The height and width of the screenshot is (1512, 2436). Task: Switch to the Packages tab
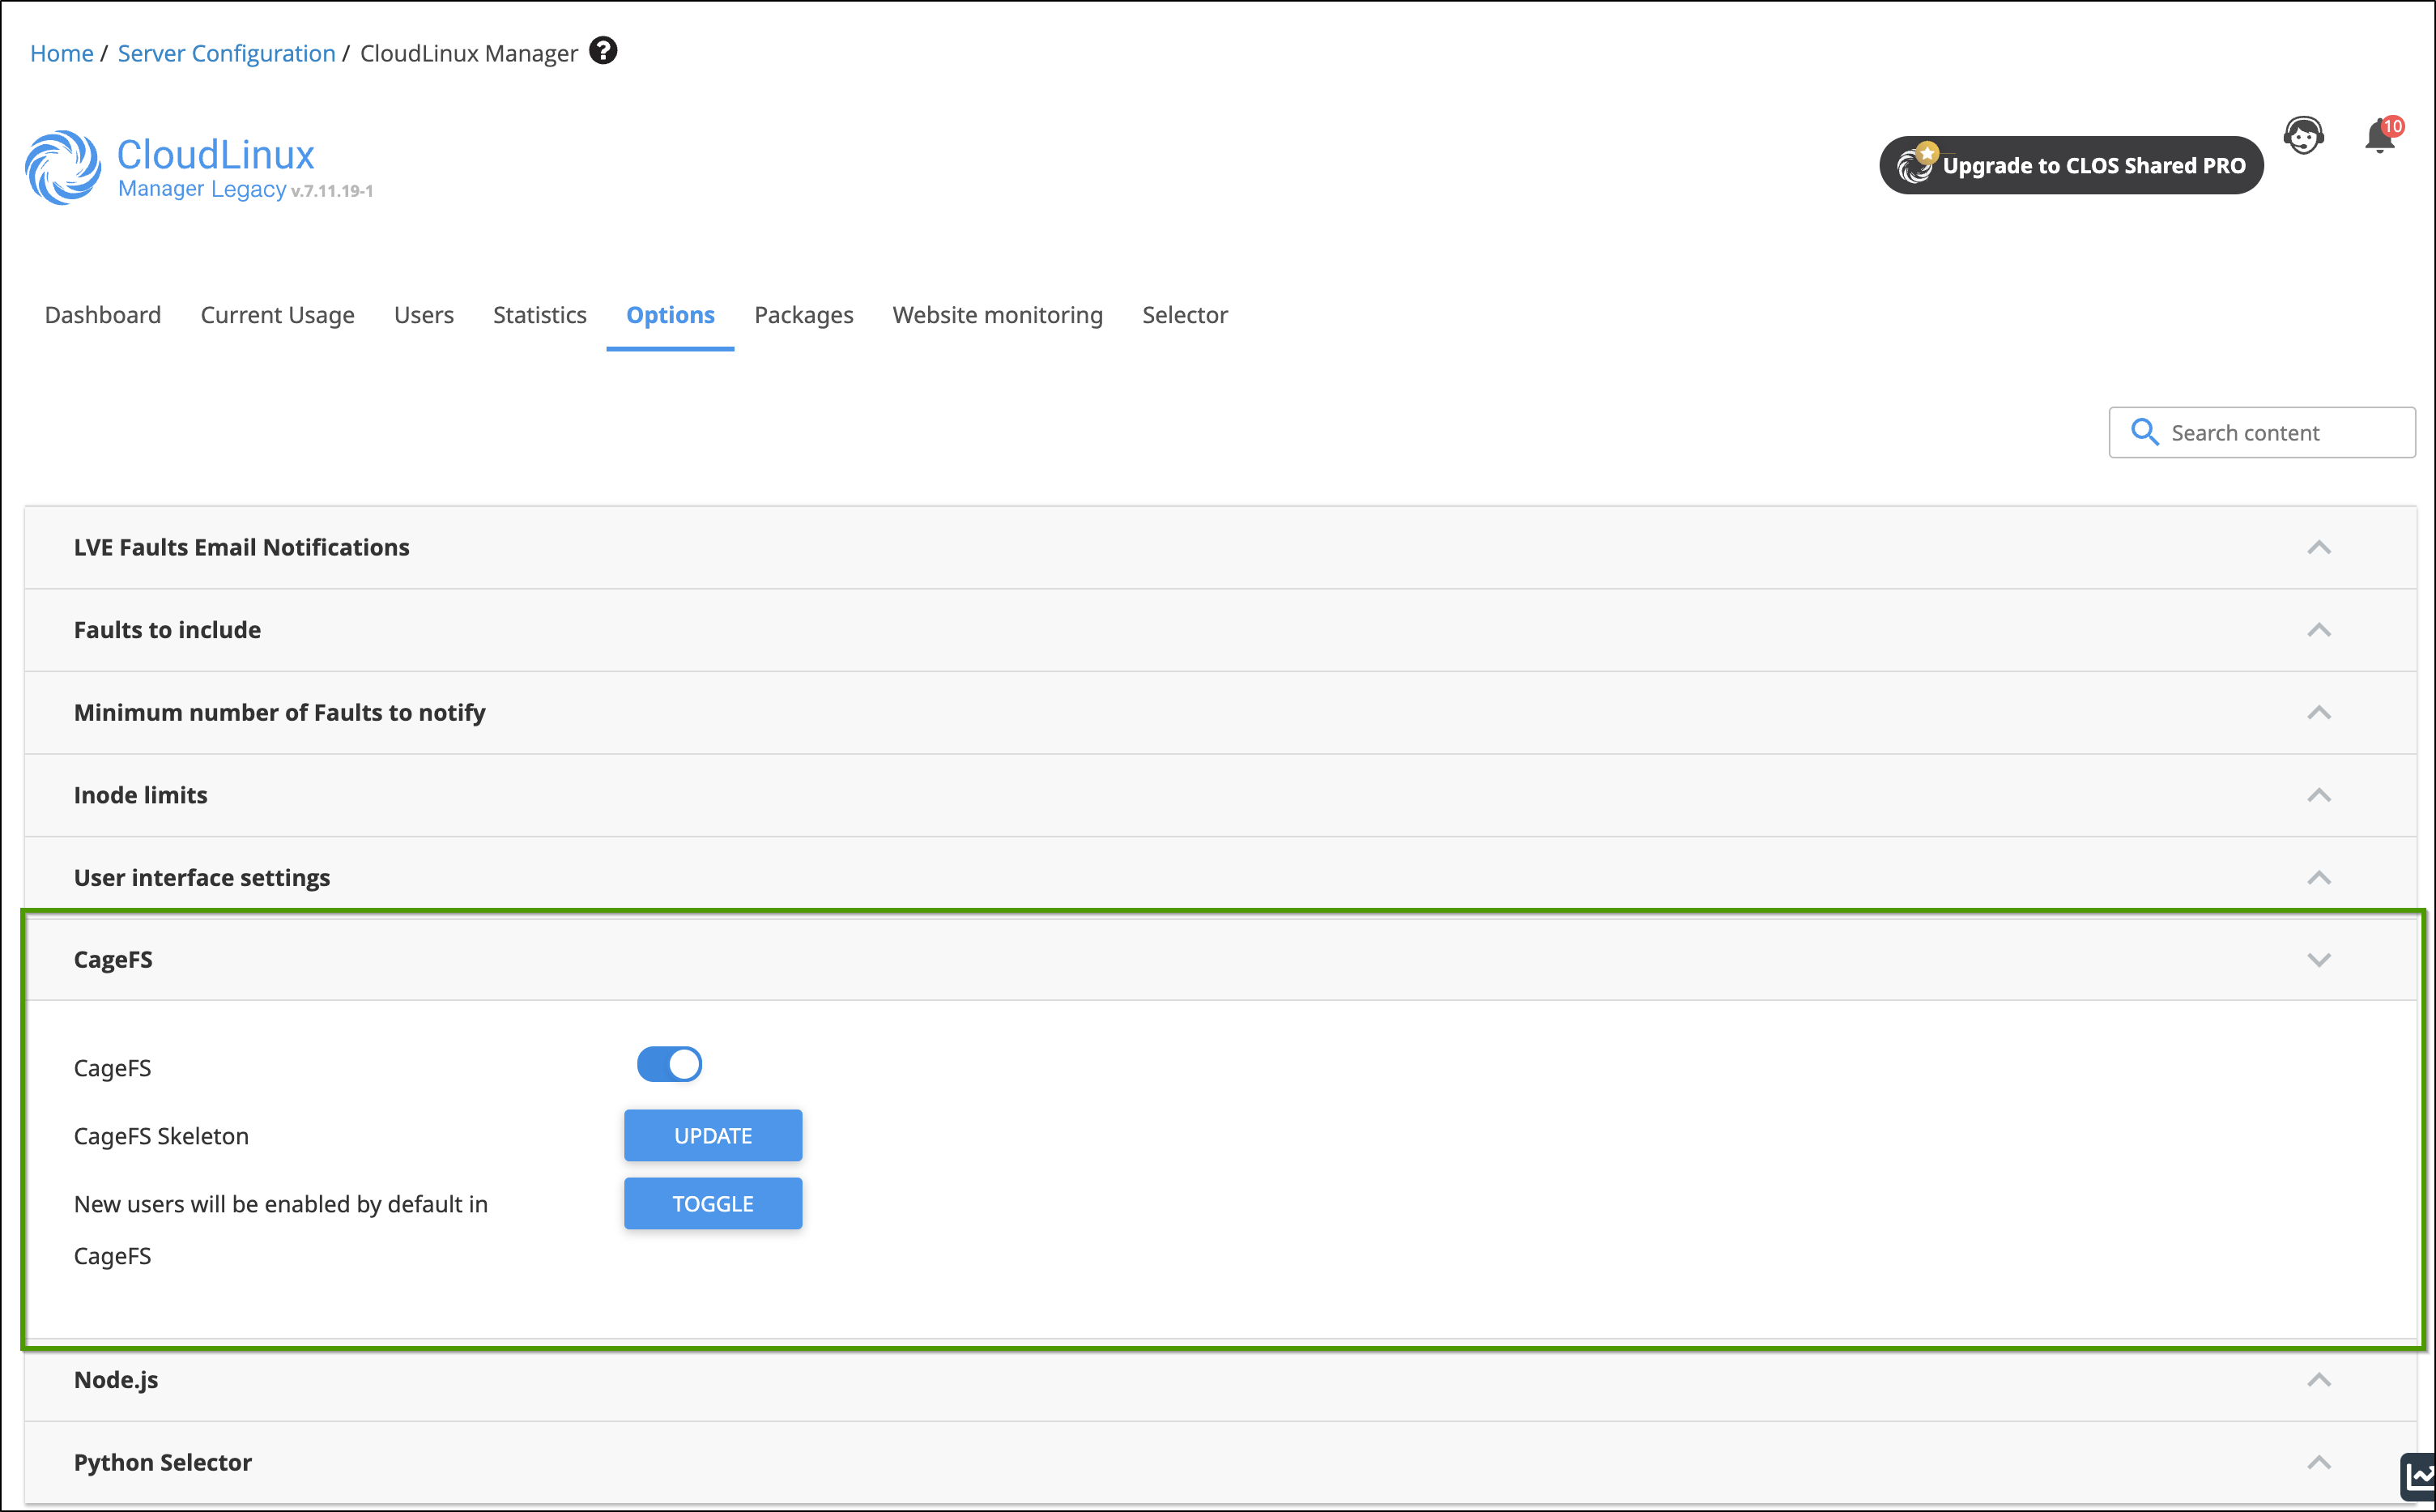tap(803, 315)
